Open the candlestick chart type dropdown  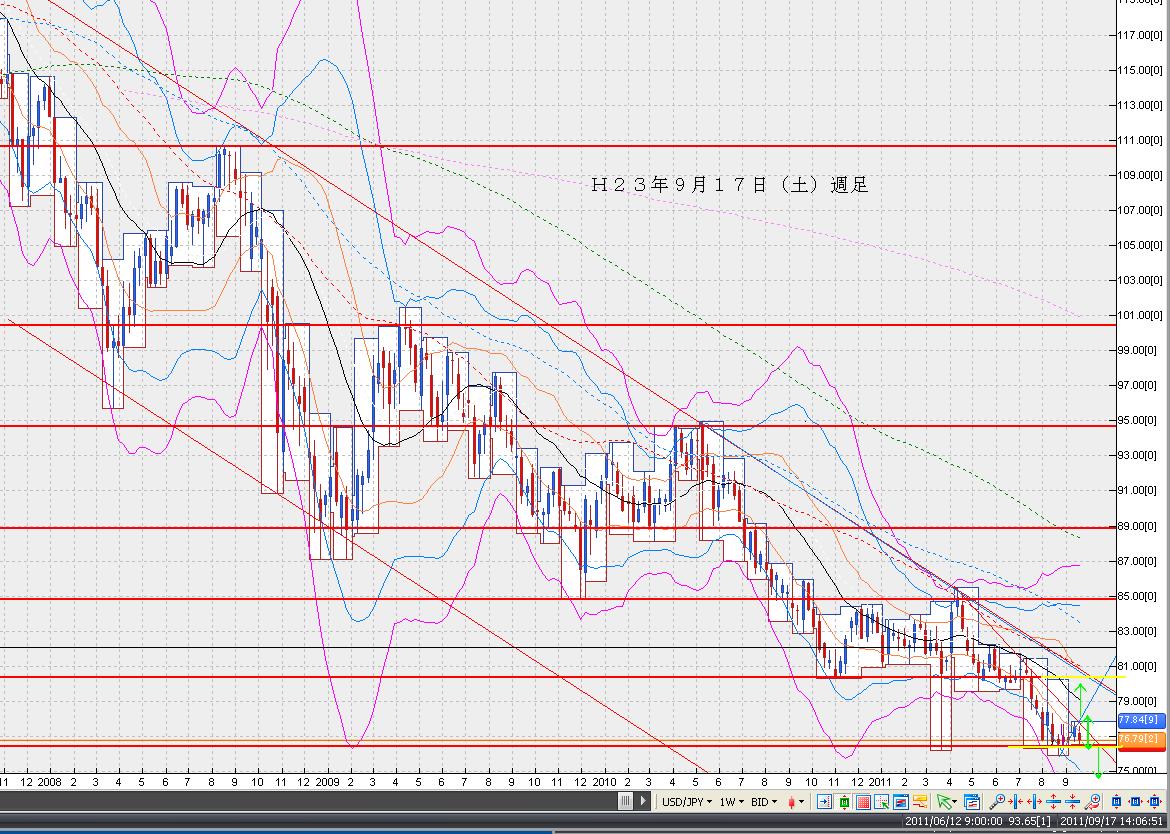(795, 802)
